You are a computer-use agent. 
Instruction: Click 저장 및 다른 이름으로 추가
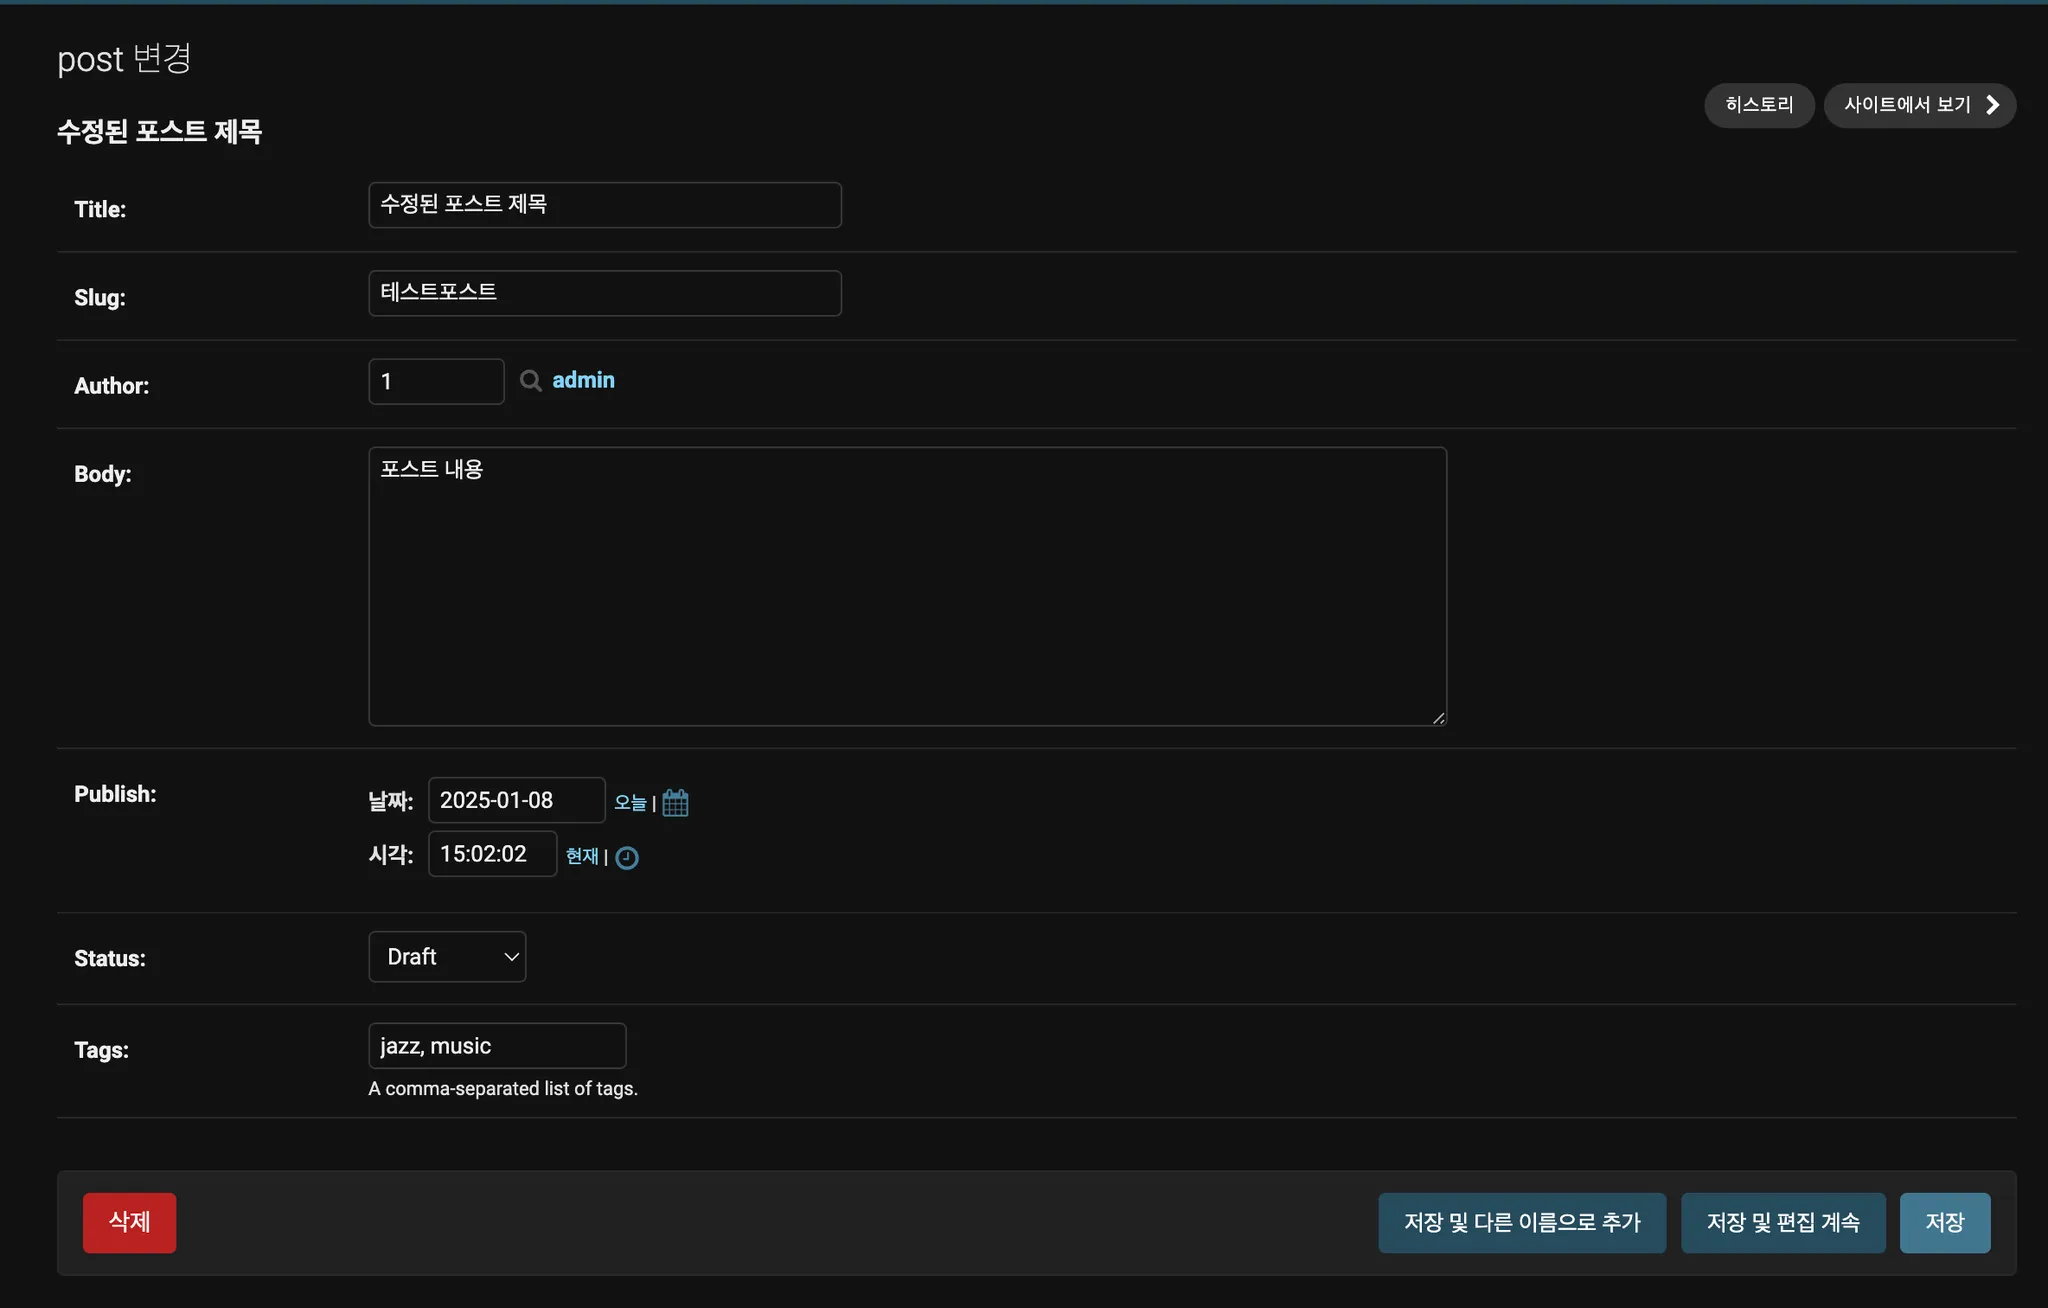pyautogui.click(x=1521, y=1223)
